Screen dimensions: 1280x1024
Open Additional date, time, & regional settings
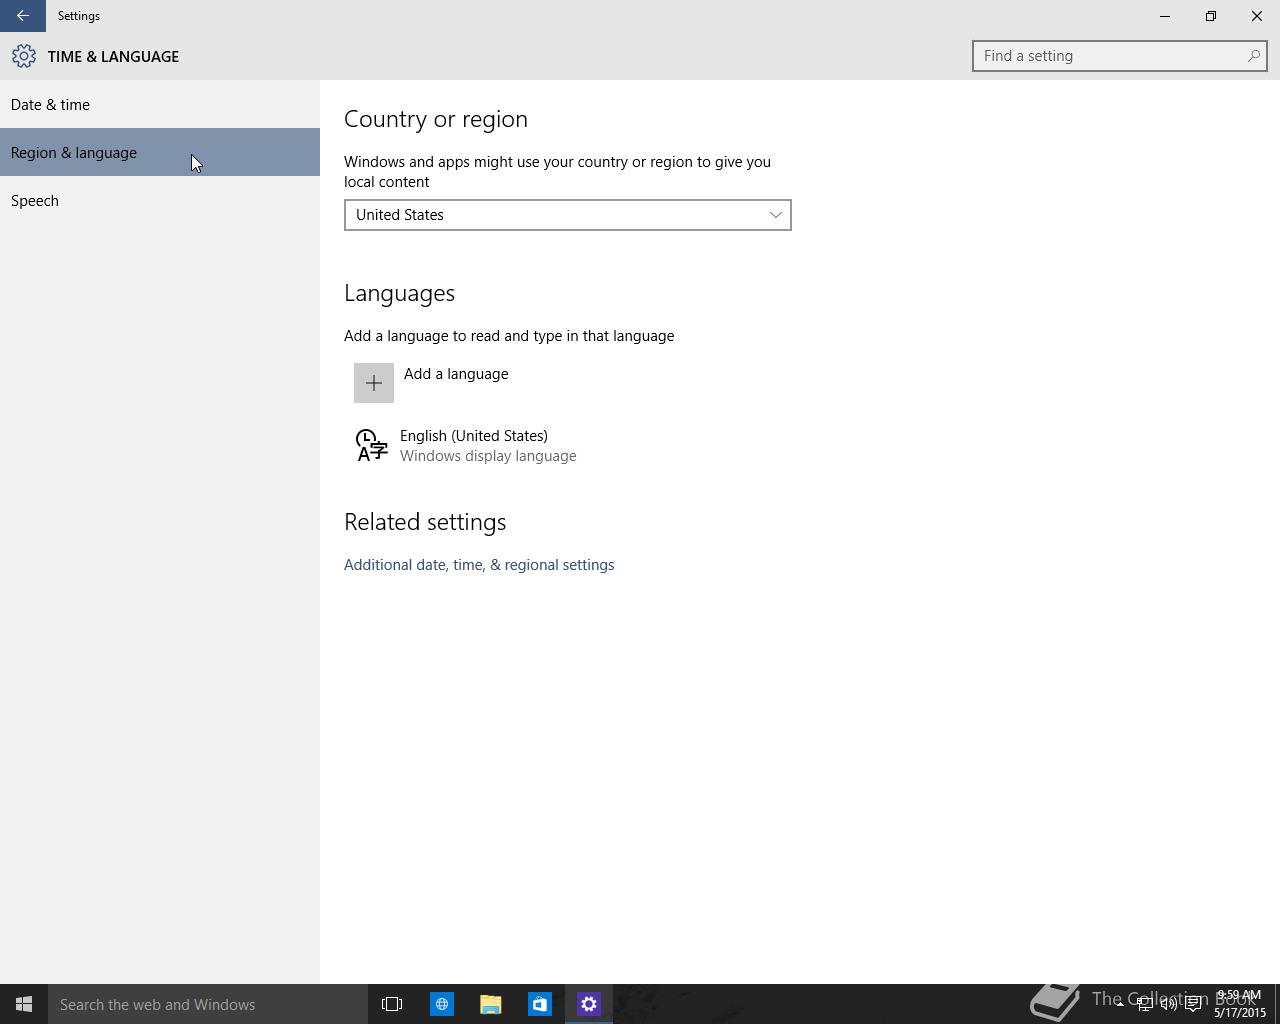pyautogui.click(x=479, y=565)
